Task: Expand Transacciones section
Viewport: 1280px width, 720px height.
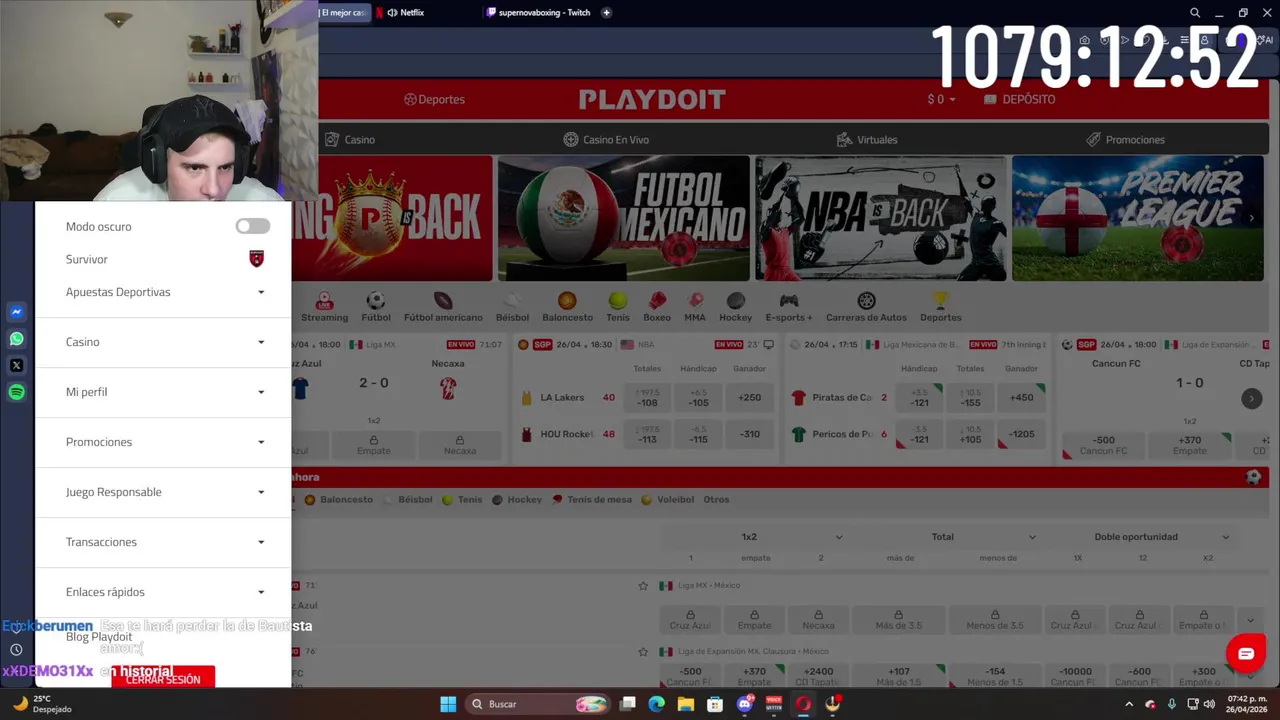Action: click(x=164, y=542)
